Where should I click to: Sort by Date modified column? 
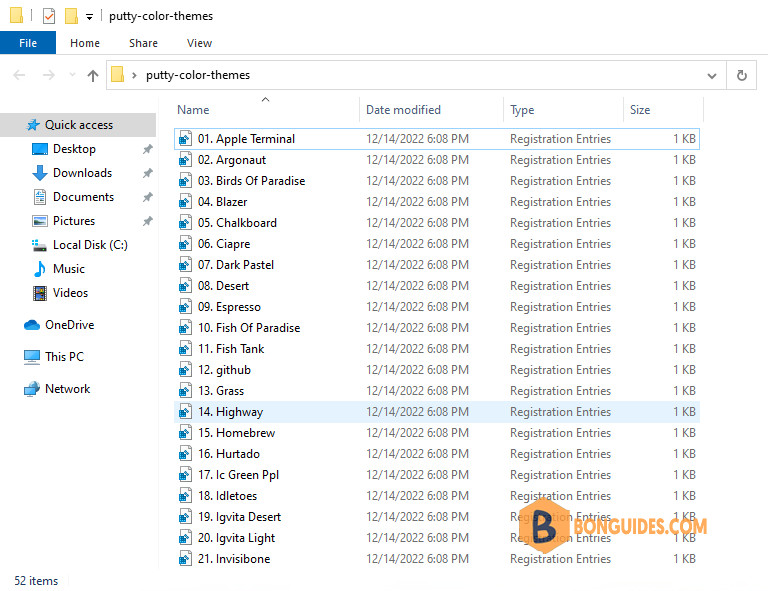coord(403,110)
